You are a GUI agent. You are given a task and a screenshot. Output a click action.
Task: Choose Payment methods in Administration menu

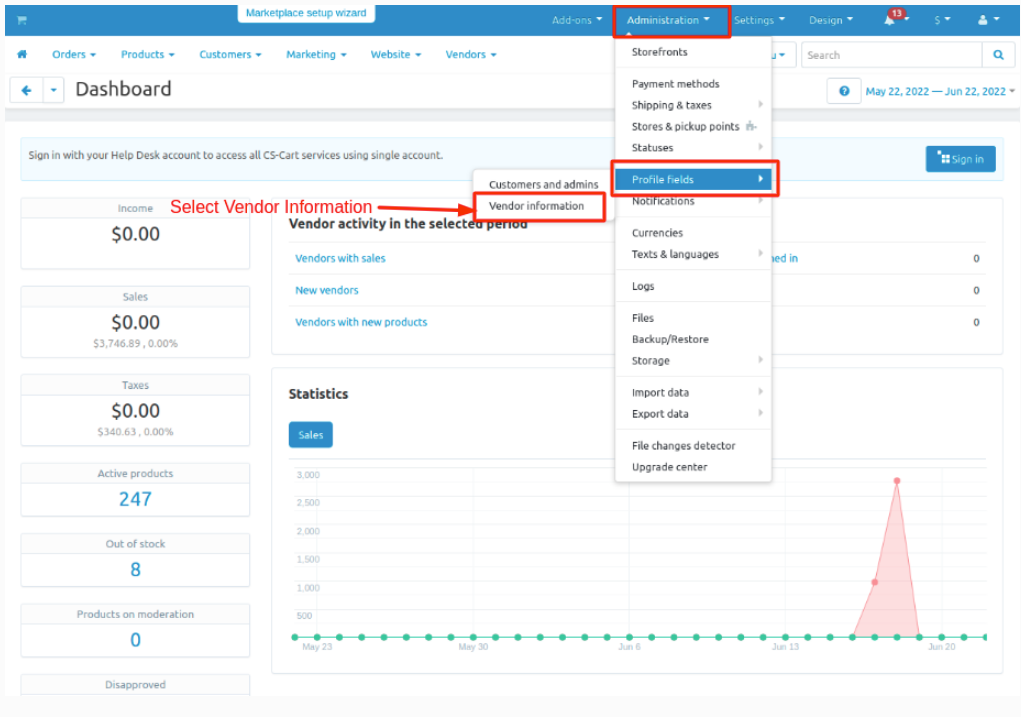tap(675, 84)
